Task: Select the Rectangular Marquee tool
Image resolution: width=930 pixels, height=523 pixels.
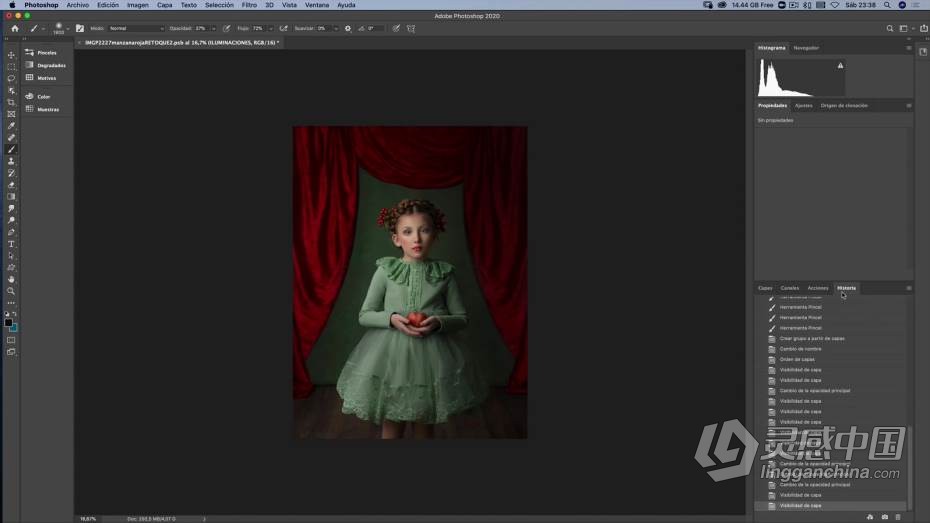Action: point(11,66)
